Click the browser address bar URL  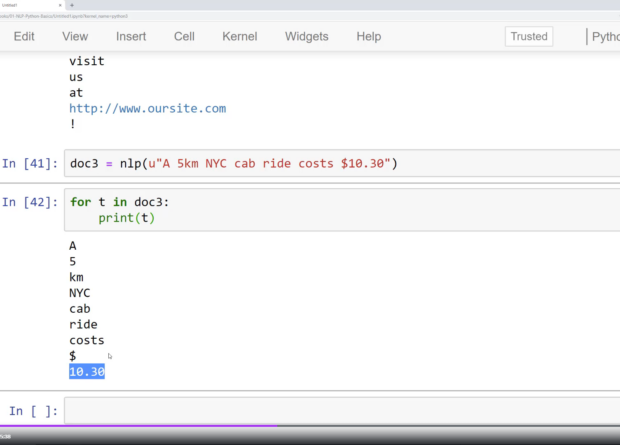click(64, 16)
